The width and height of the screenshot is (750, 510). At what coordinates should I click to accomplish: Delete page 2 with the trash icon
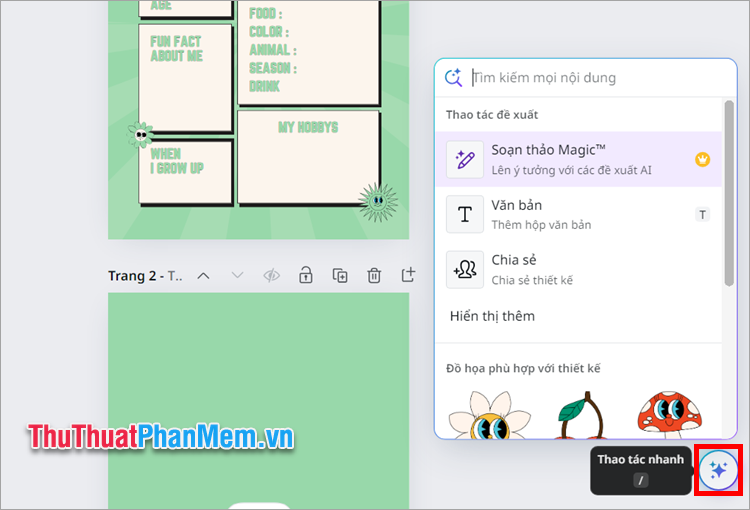tap(374, 275)
